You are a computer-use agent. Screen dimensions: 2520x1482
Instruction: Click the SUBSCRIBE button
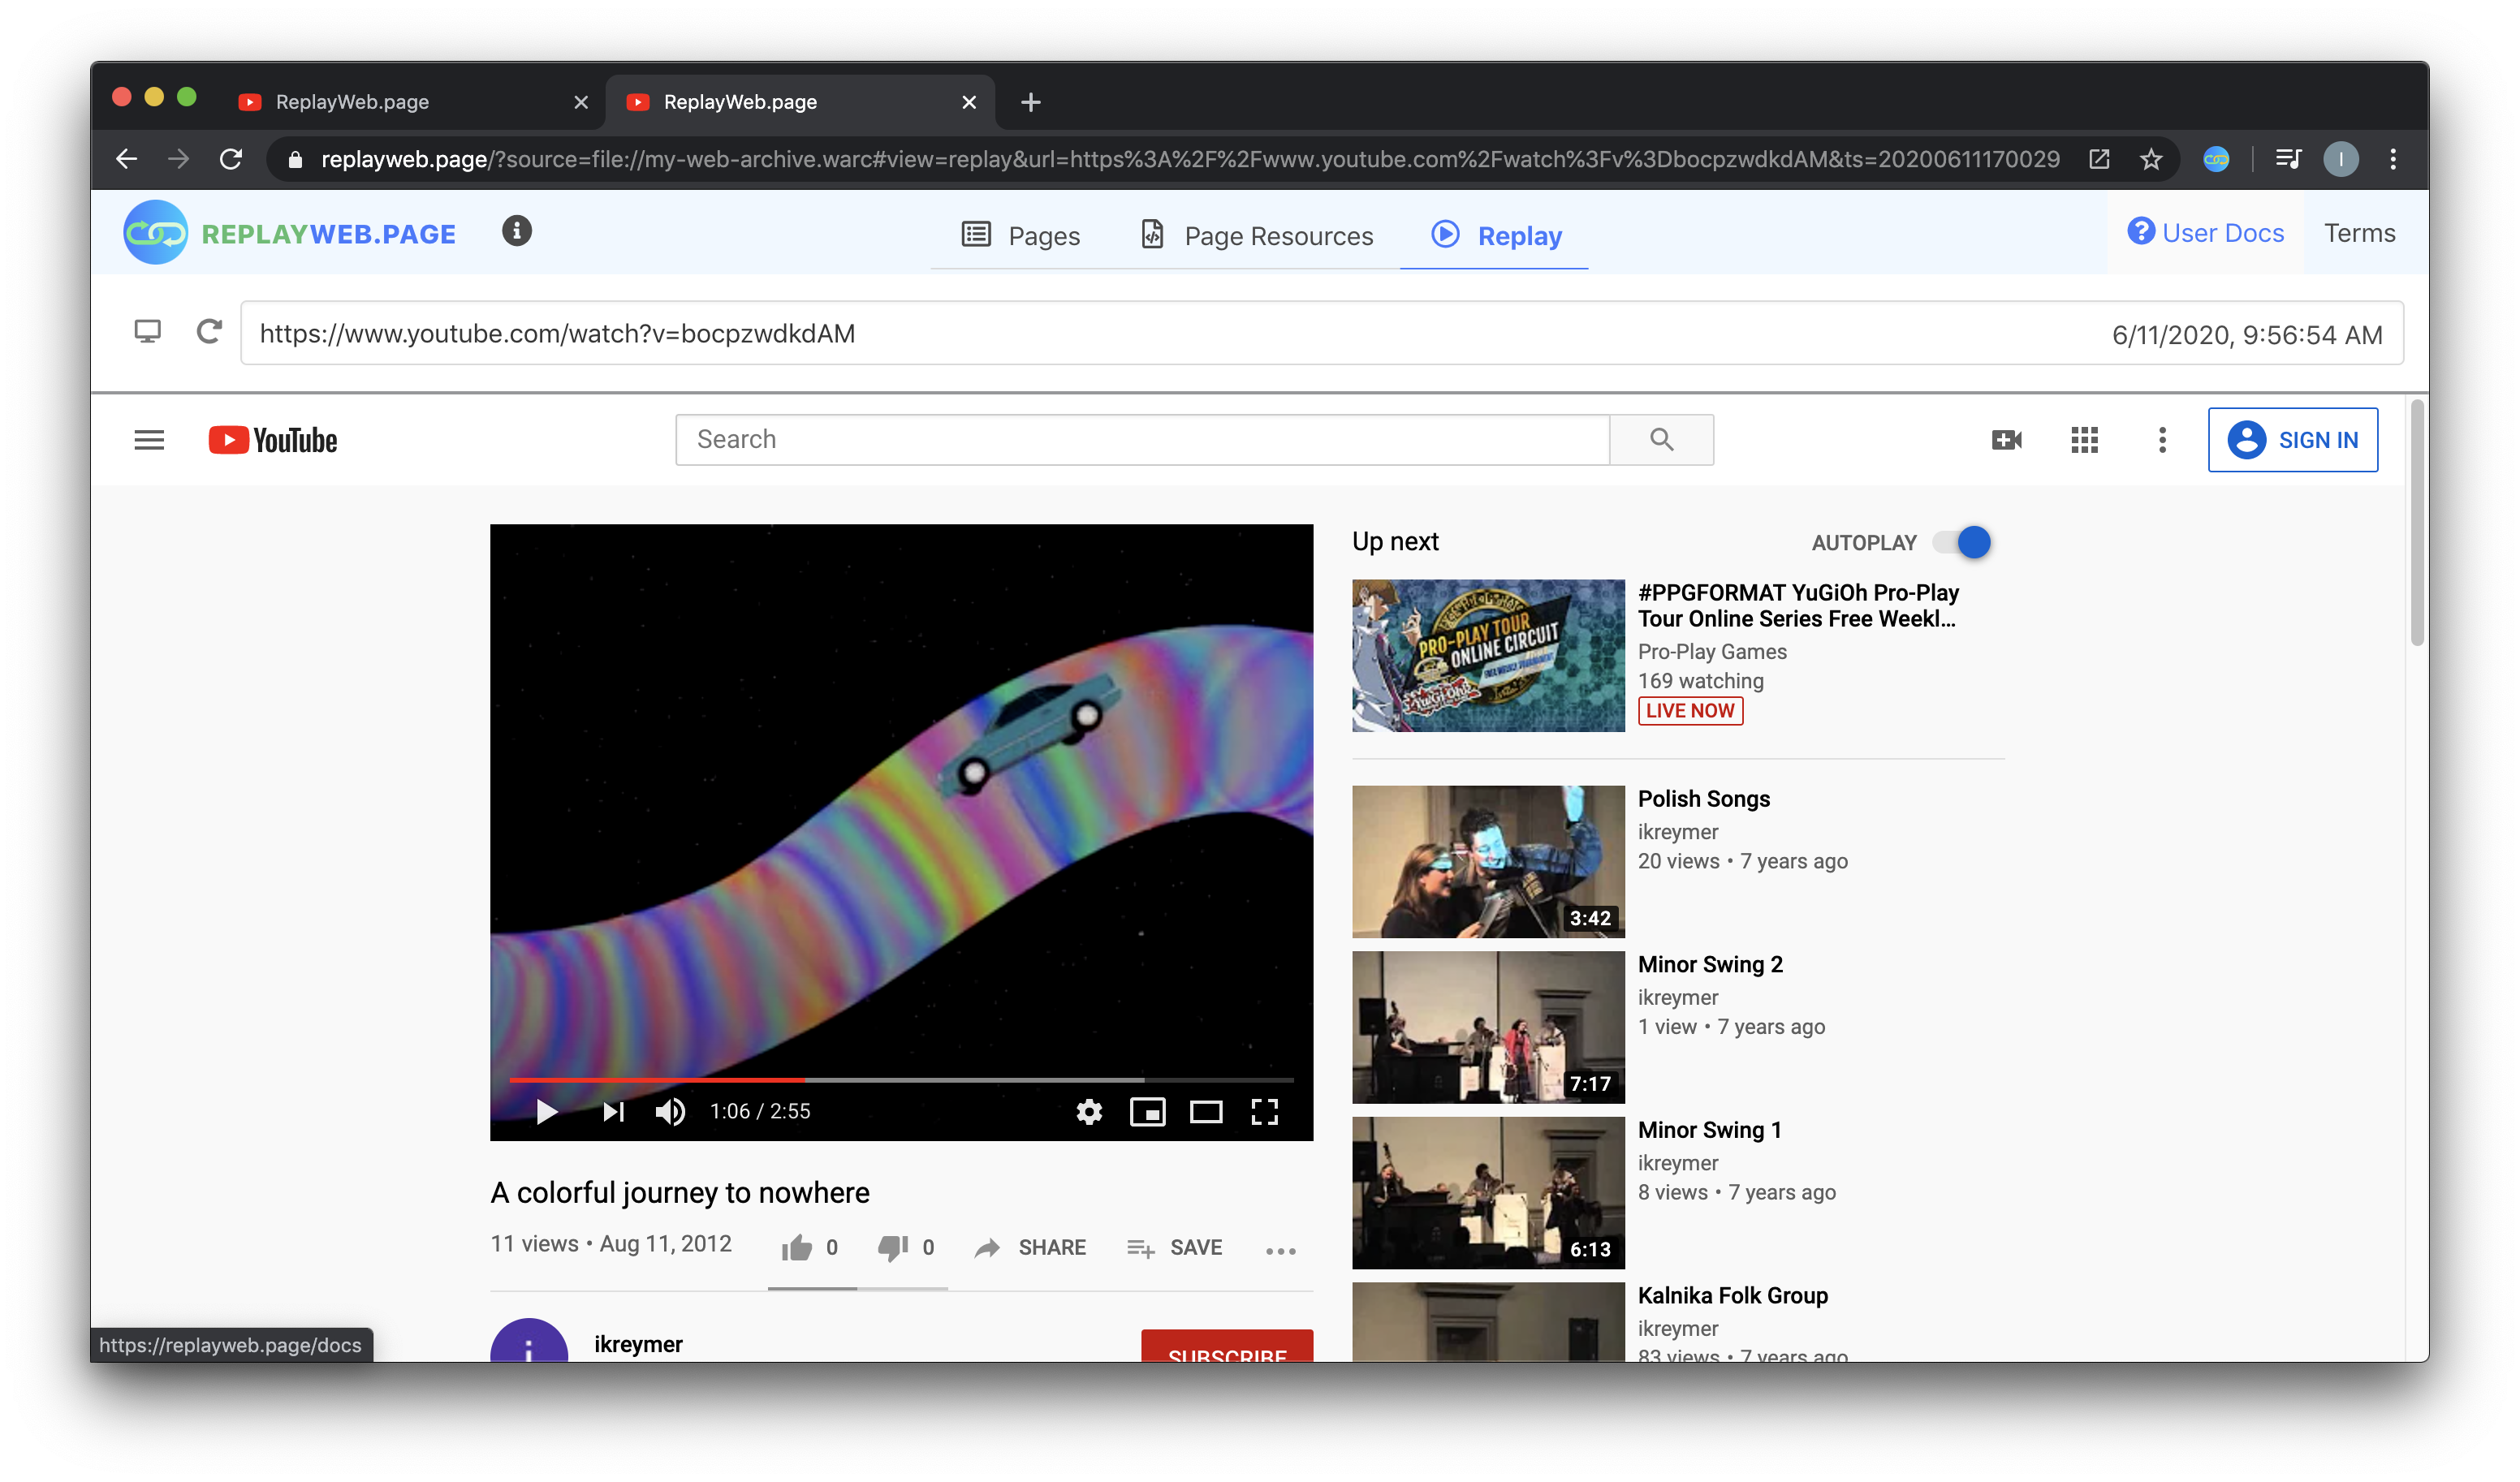click(1227, 1346)
